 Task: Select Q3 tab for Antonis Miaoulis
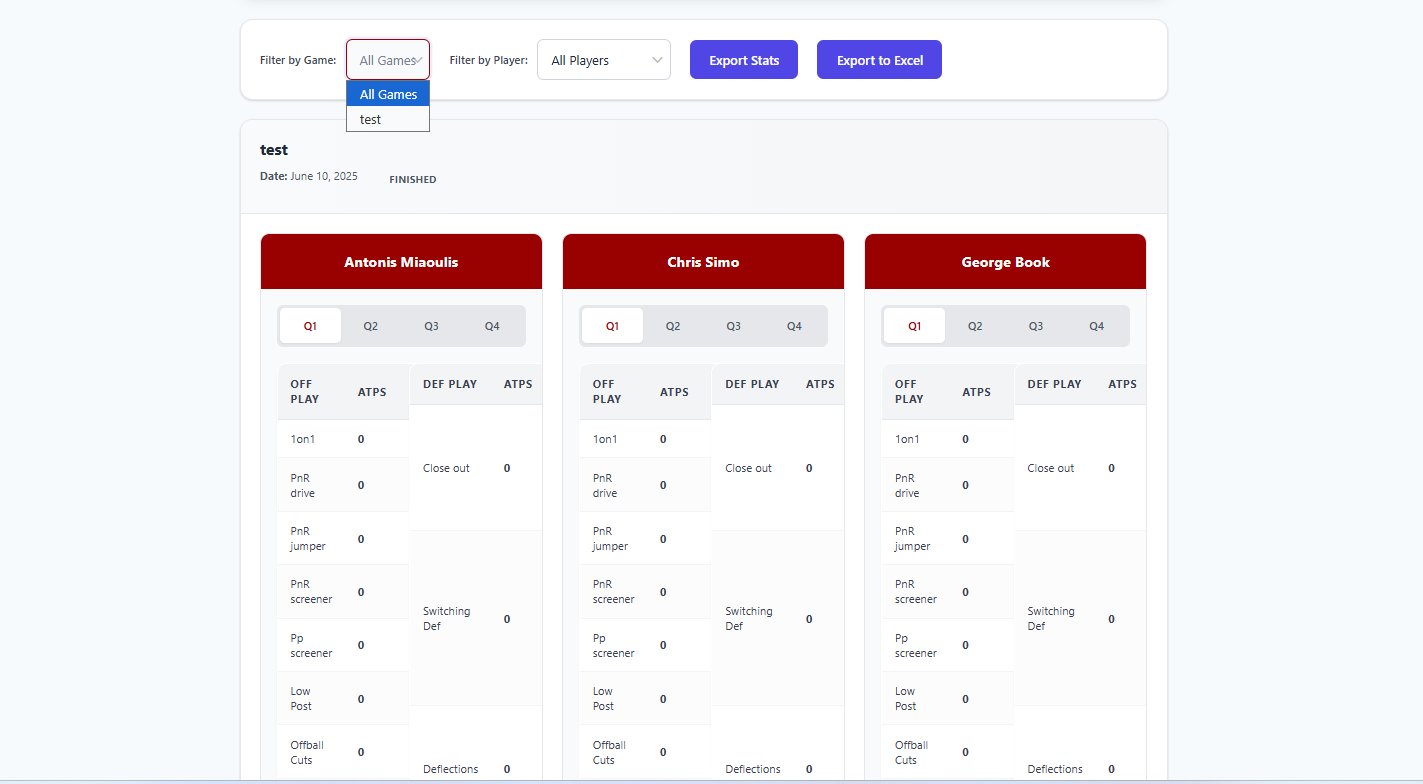(431, 326)
